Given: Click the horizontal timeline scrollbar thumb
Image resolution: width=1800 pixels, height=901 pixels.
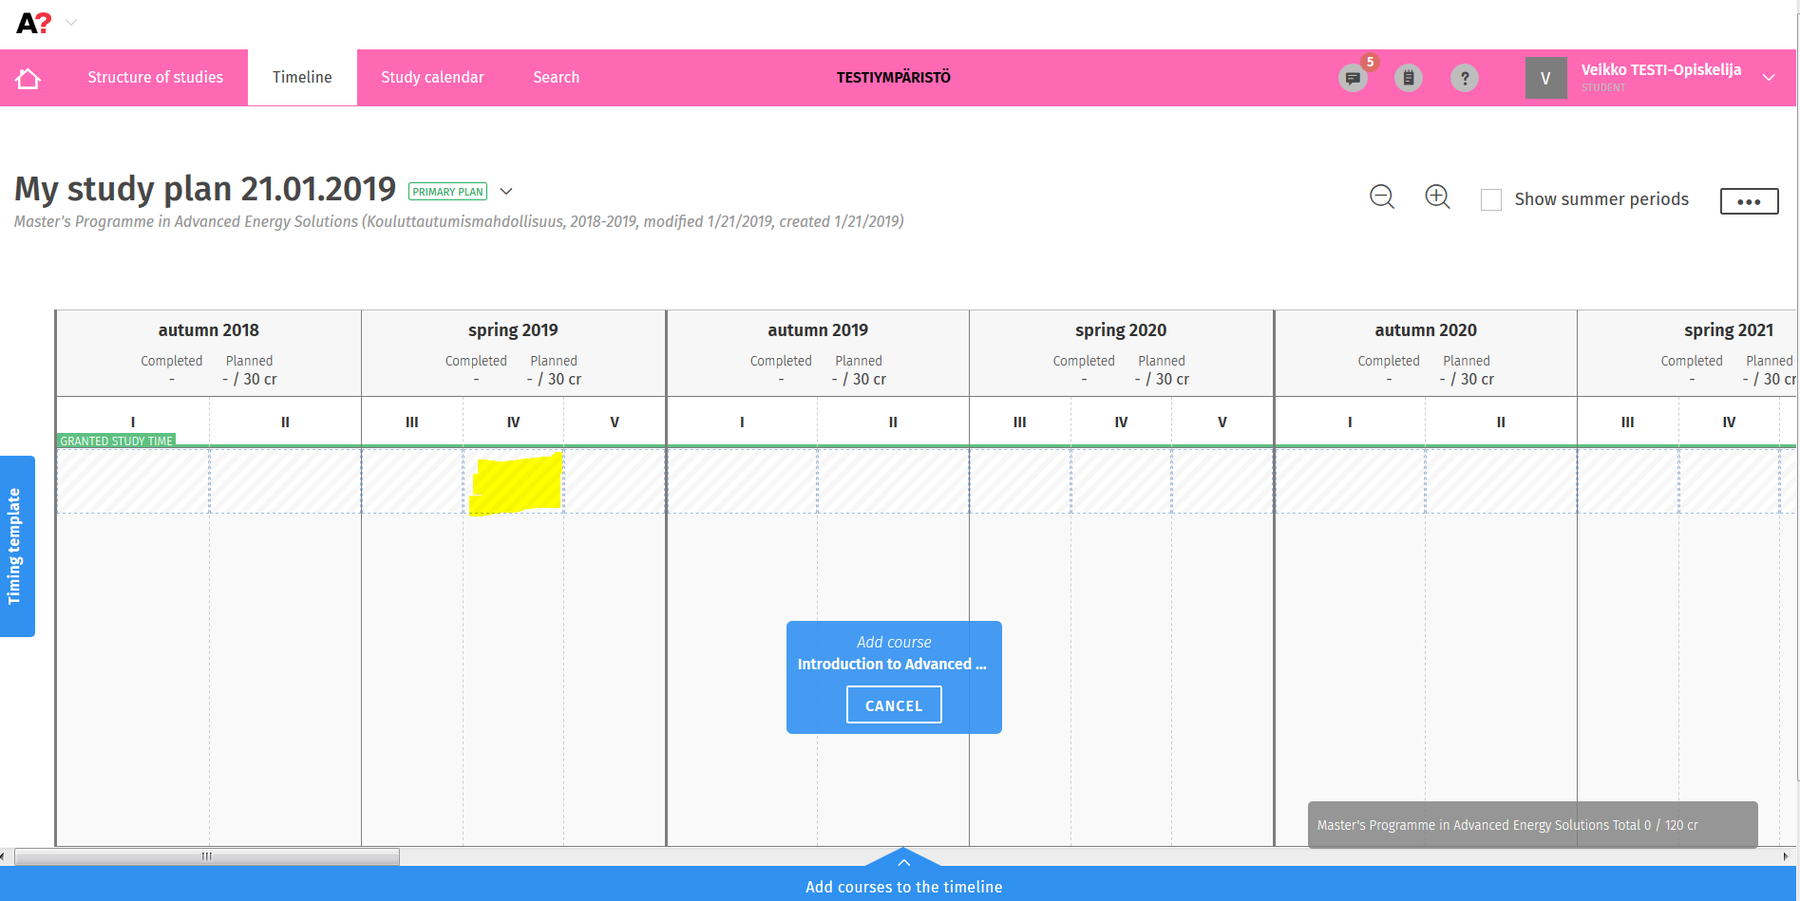Looking at the screenshot, I should point(207,857).
